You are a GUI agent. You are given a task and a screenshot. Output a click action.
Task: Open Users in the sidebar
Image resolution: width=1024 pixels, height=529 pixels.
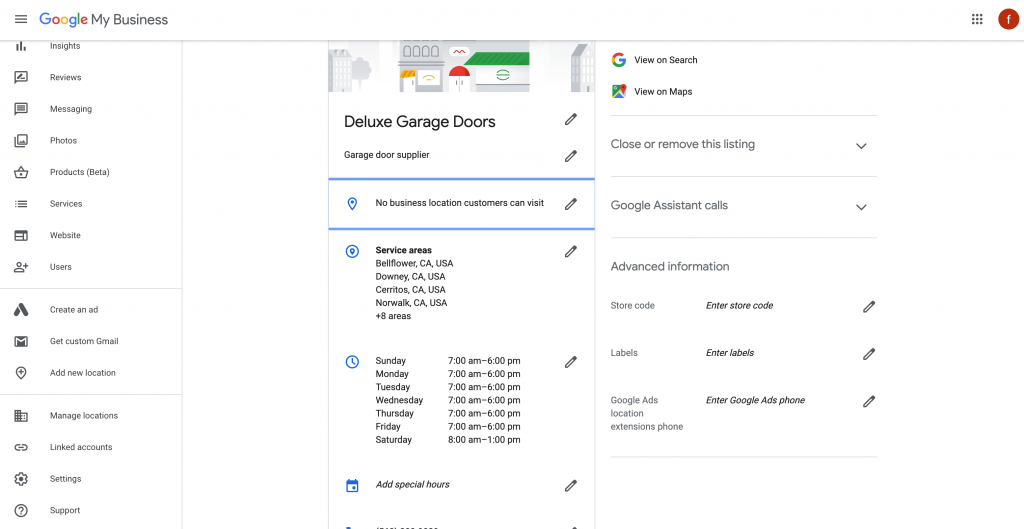point(61,267)
